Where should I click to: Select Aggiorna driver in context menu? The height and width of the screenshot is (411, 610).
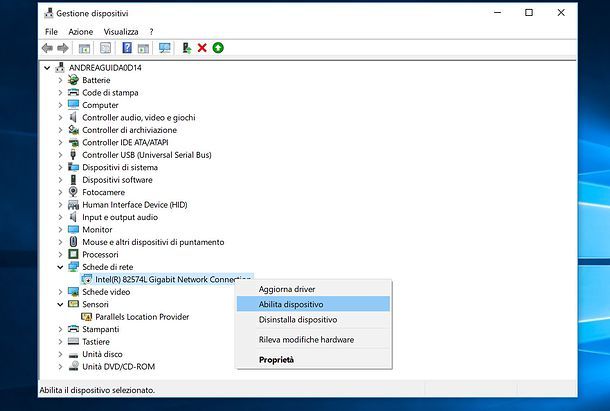pyautogui.click(x=287, y=289)
